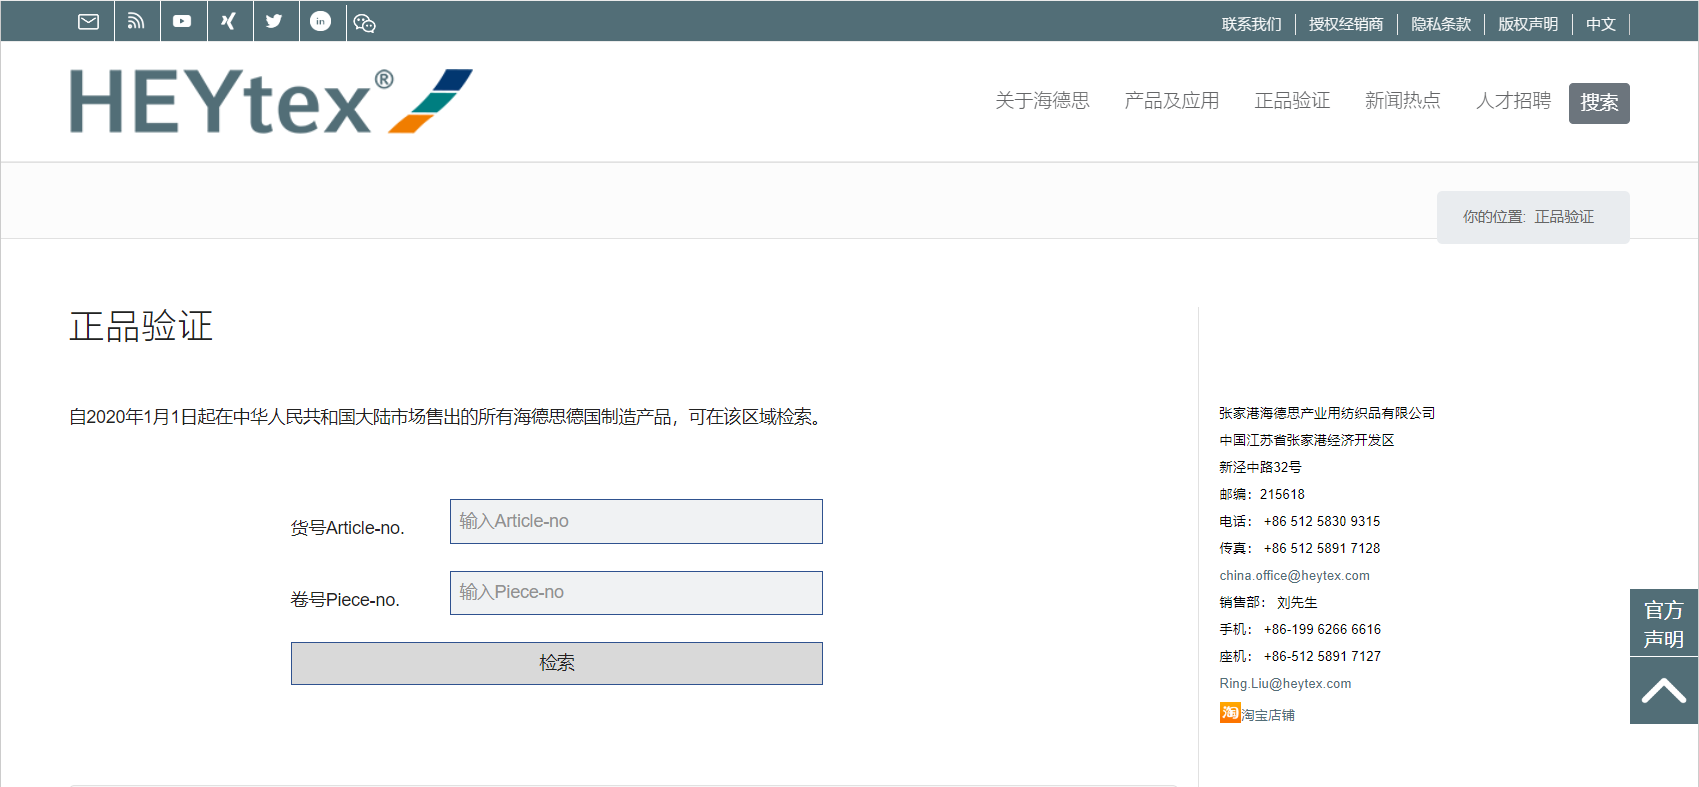The width and height of the screenshot is (1699, 787).
Task: Click the email envelope icon
Action: (x=89, y=22)
